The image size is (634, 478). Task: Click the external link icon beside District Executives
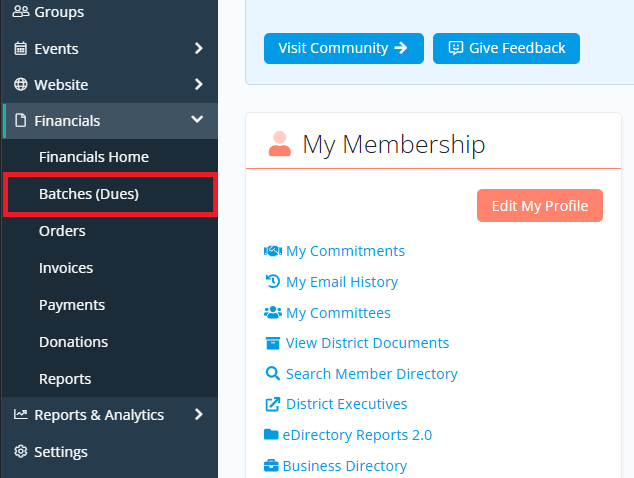click(x=273, y=404)
